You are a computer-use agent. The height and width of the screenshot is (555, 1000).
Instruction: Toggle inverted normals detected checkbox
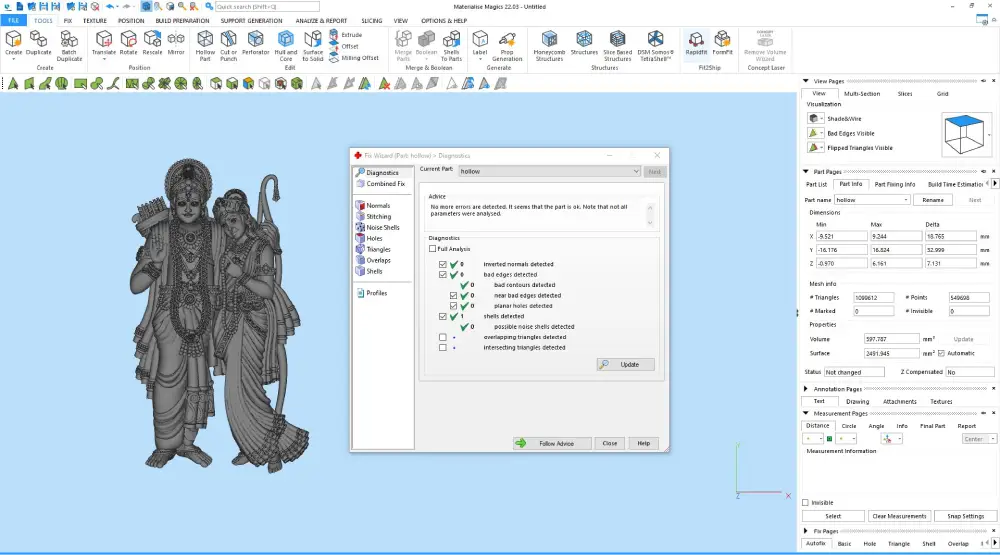(x=443, y=264)
